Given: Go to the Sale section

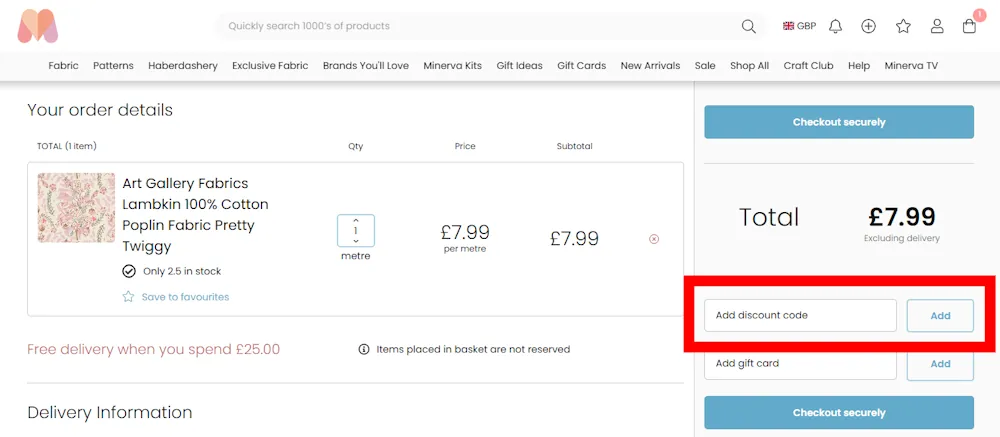Looking at the screenshot, I should [705, 66].
